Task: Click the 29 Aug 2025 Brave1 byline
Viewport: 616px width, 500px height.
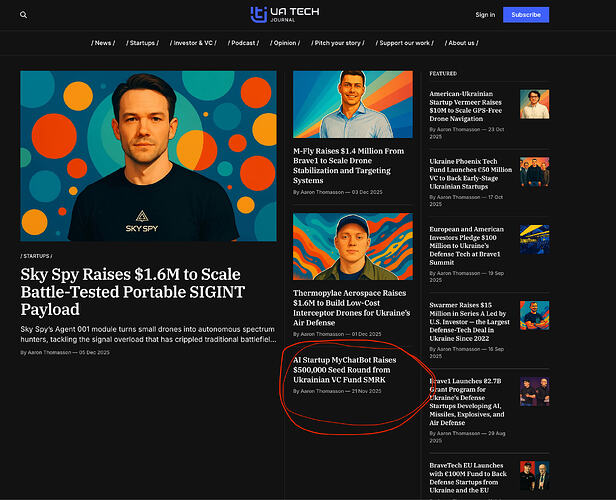Action: click(x=467, y=437)
